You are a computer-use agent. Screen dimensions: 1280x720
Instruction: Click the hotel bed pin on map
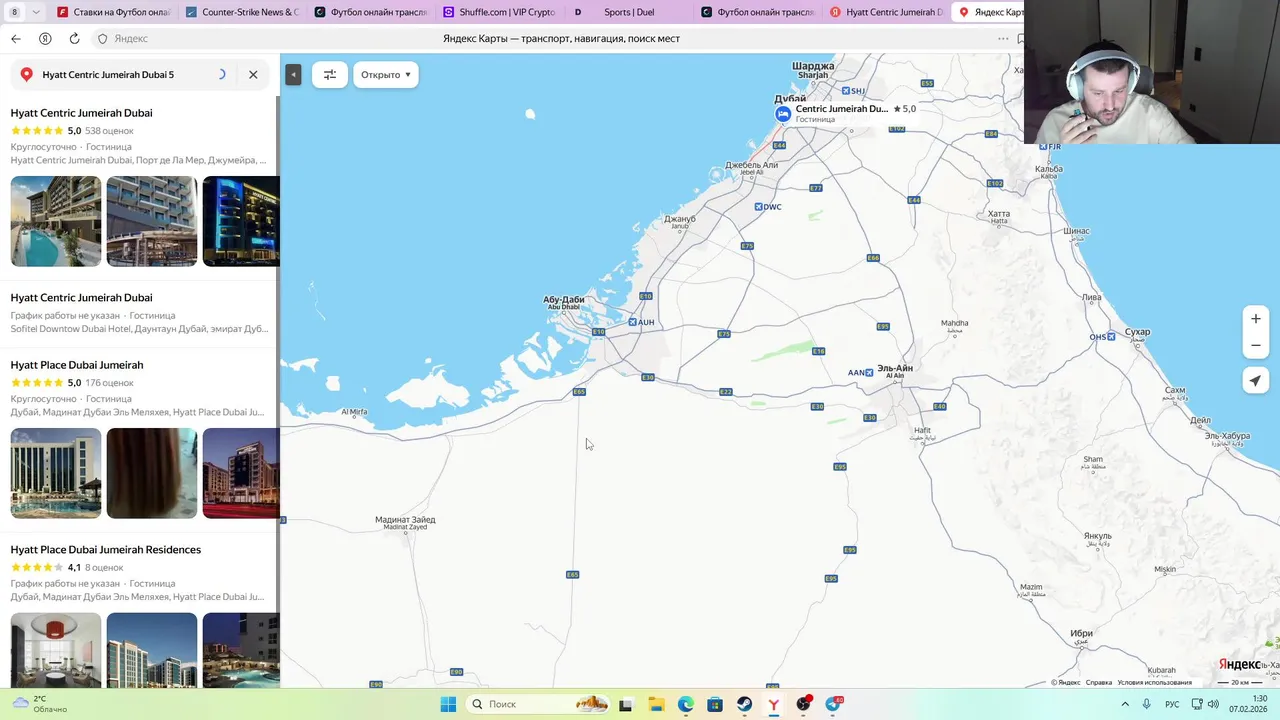click(783, 114)
